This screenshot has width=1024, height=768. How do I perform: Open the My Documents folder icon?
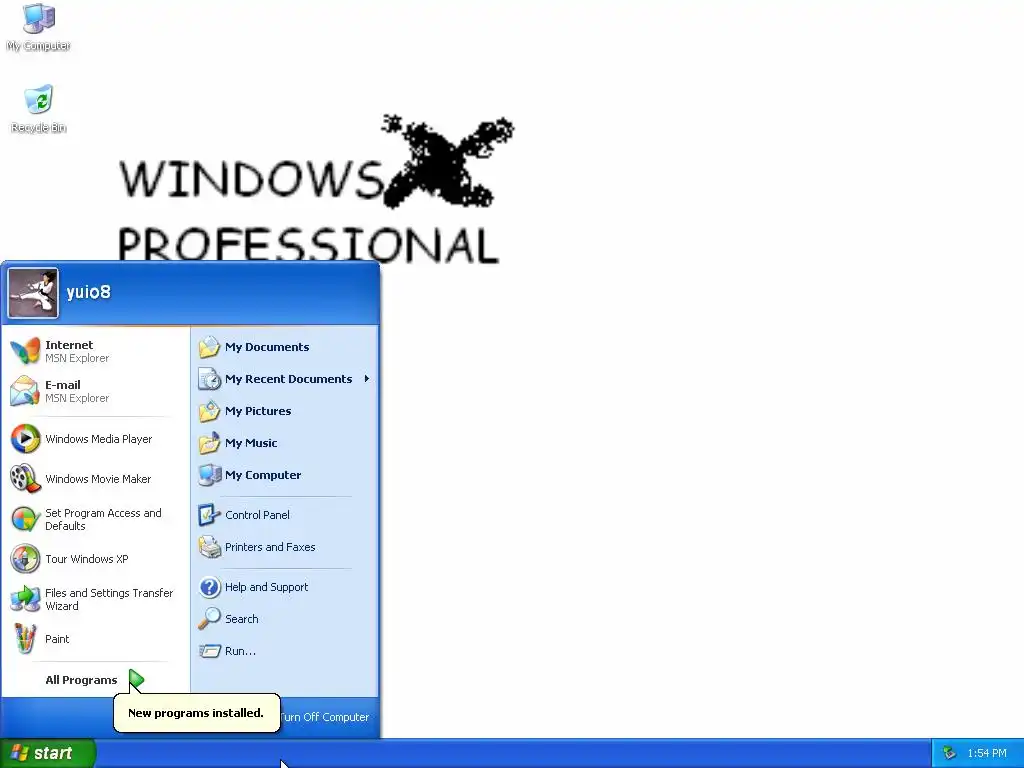coord(210,347)
